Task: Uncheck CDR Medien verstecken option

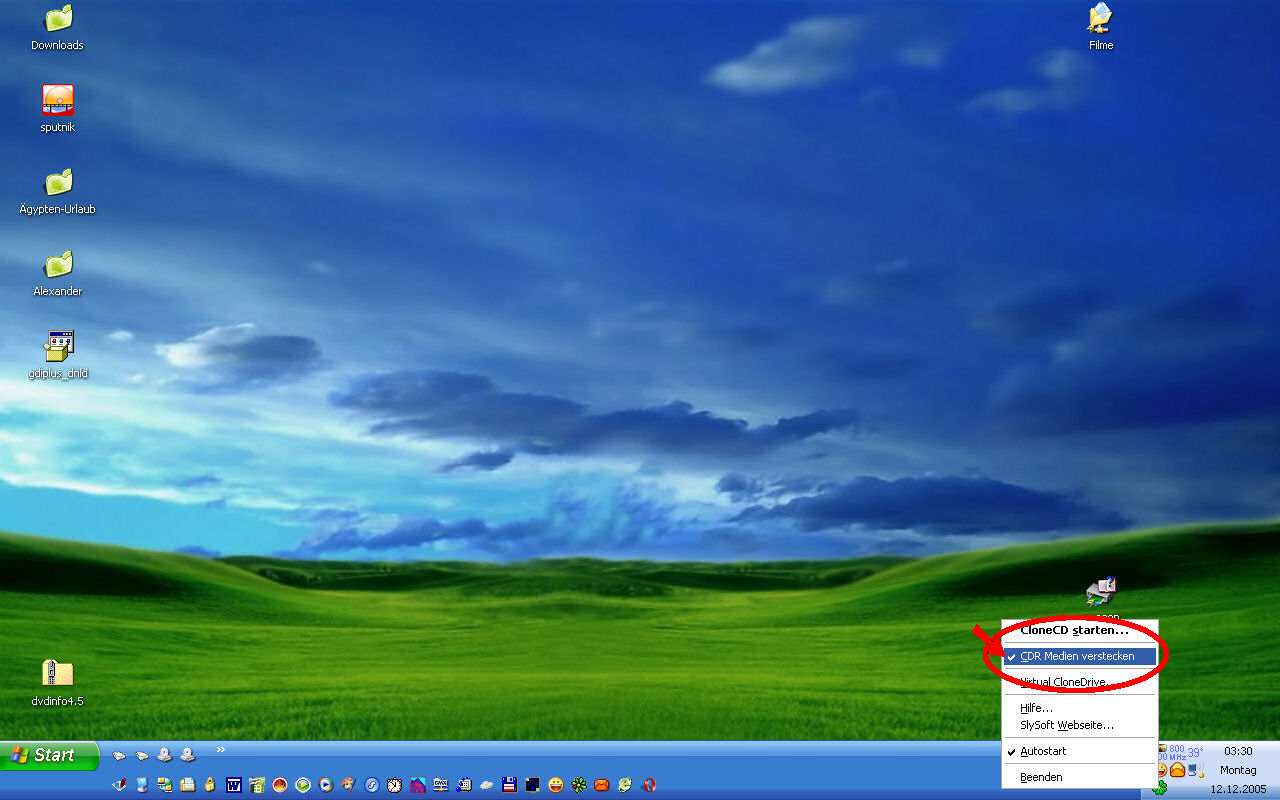Action: 1080,656
